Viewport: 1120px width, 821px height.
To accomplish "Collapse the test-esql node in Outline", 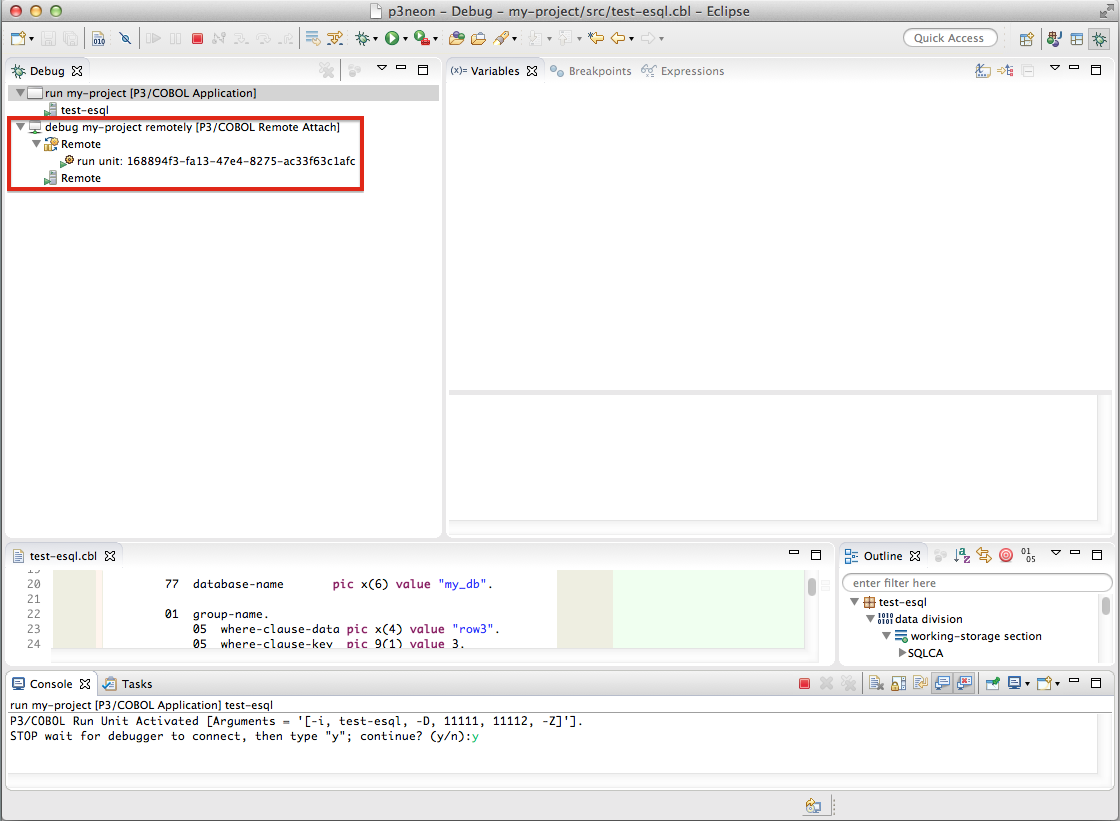I will click(854, 602).
